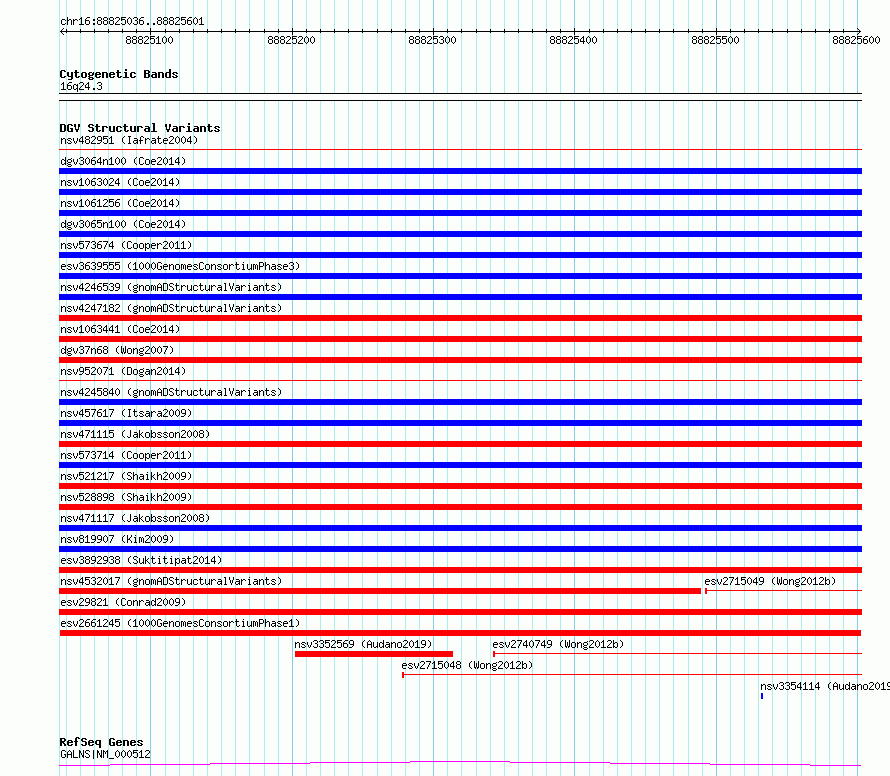Screen dimensions: 890x776
Task: Open variant esv3892938 (Suktitipat2014)
Action: (141, 560)
